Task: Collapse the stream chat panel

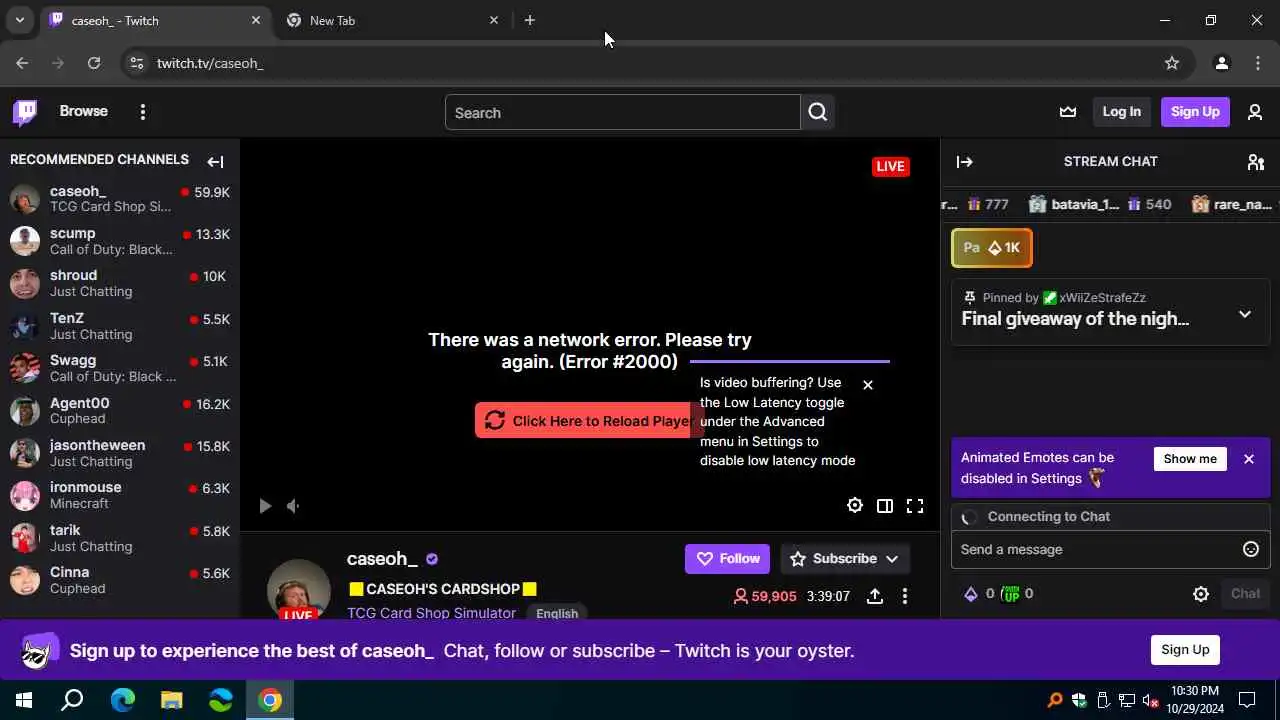Action: click(x=965, y=161)
